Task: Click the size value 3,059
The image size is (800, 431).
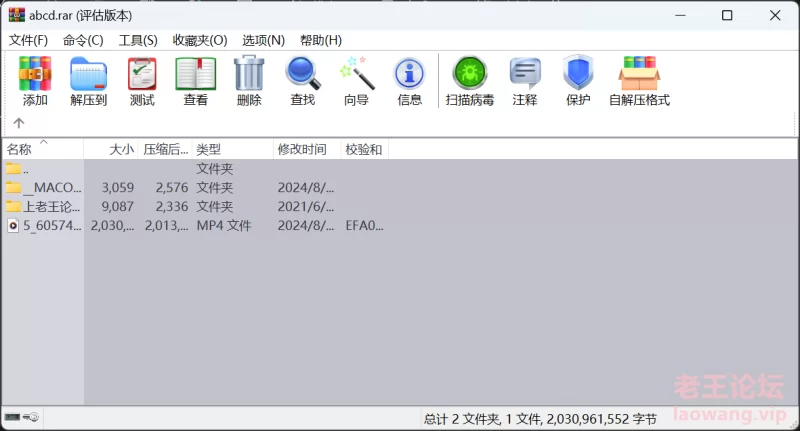Action: click(118, 187)
